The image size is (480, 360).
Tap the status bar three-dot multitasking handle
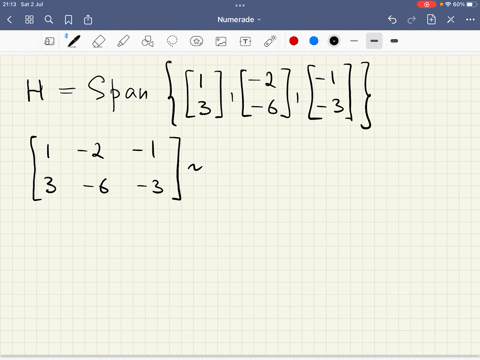(240, 5)
